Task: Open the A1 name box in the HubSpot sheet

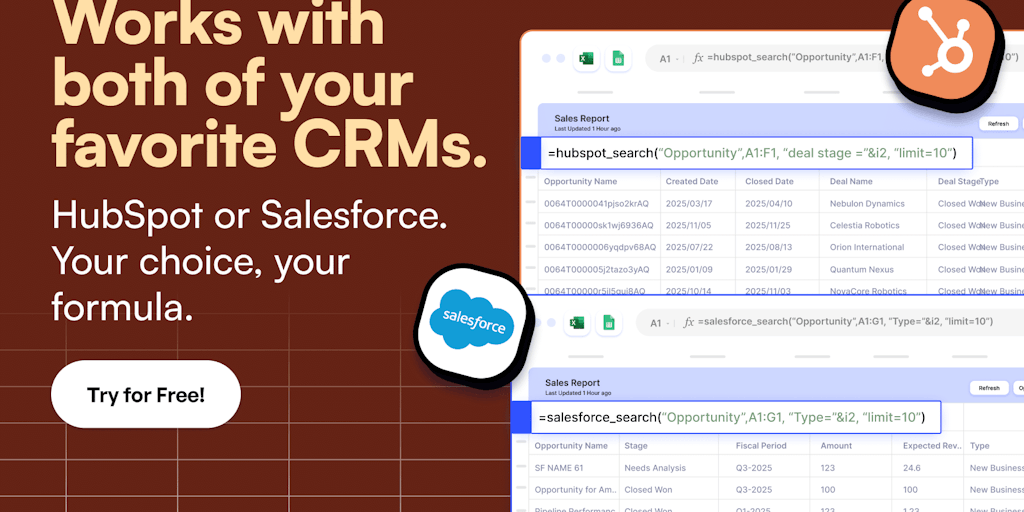Action: [668, 59]
